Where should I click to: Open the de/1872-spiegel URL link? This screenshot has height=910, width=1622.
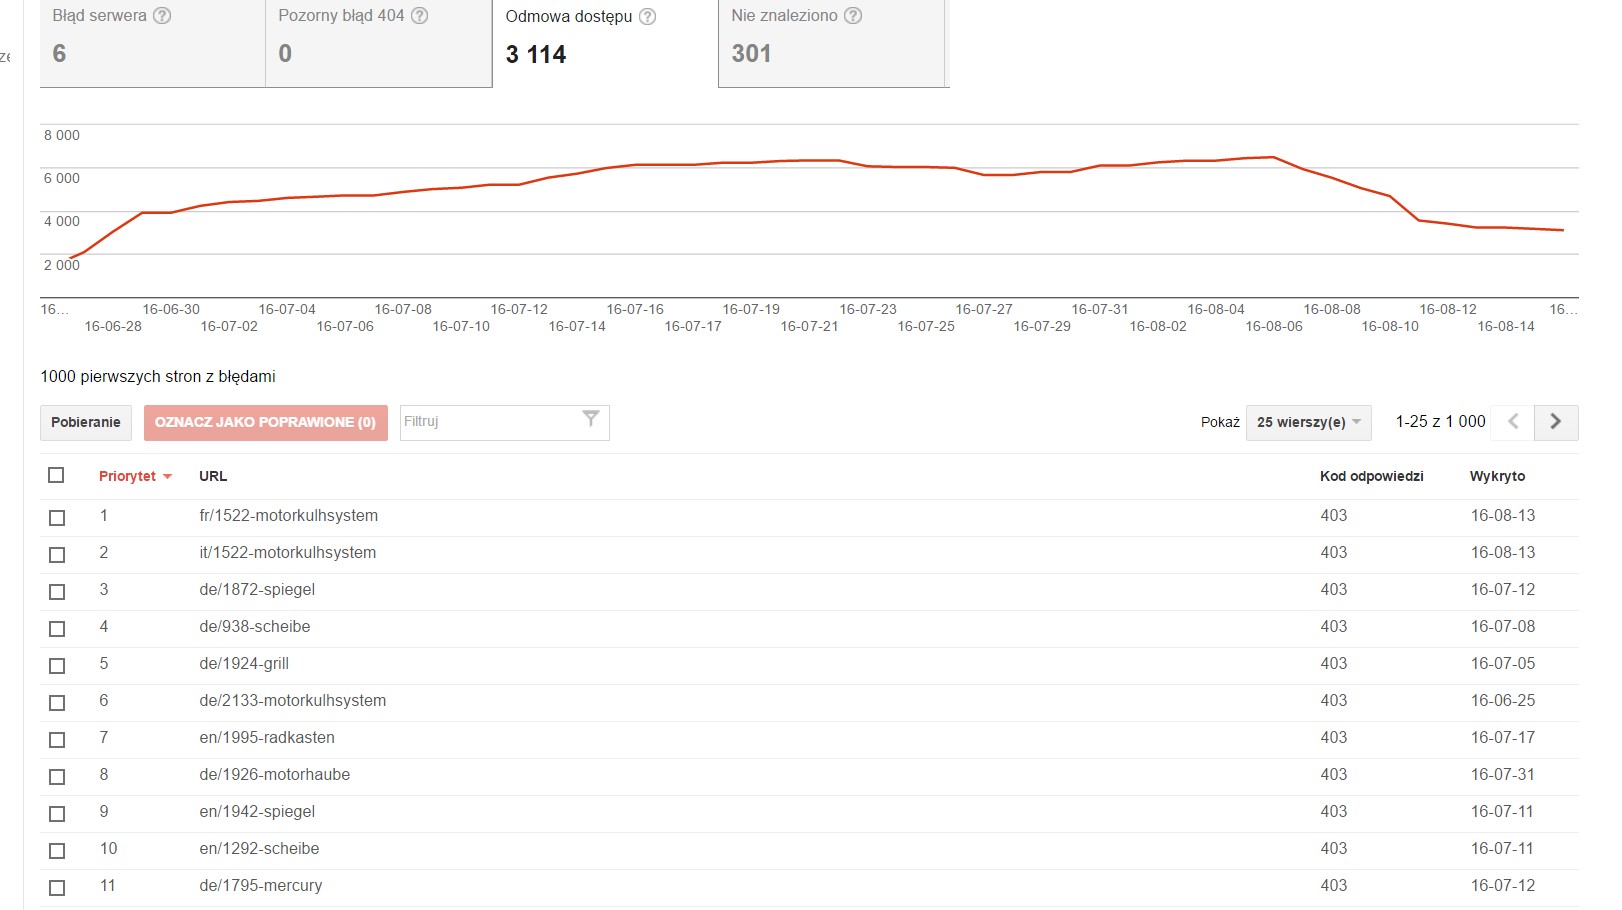(257, 590)
